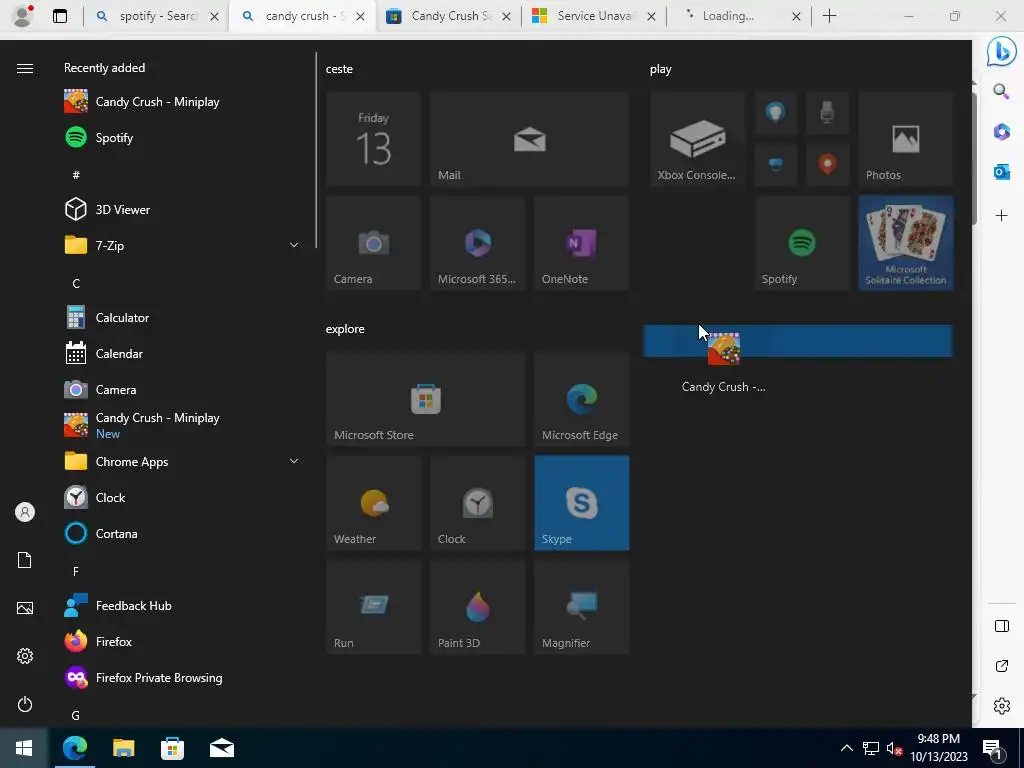Image resolution: width=1024 pixels, height=768 pixels.
Task: Open the user account icon in Start sidebar
Action: (25, 512)
